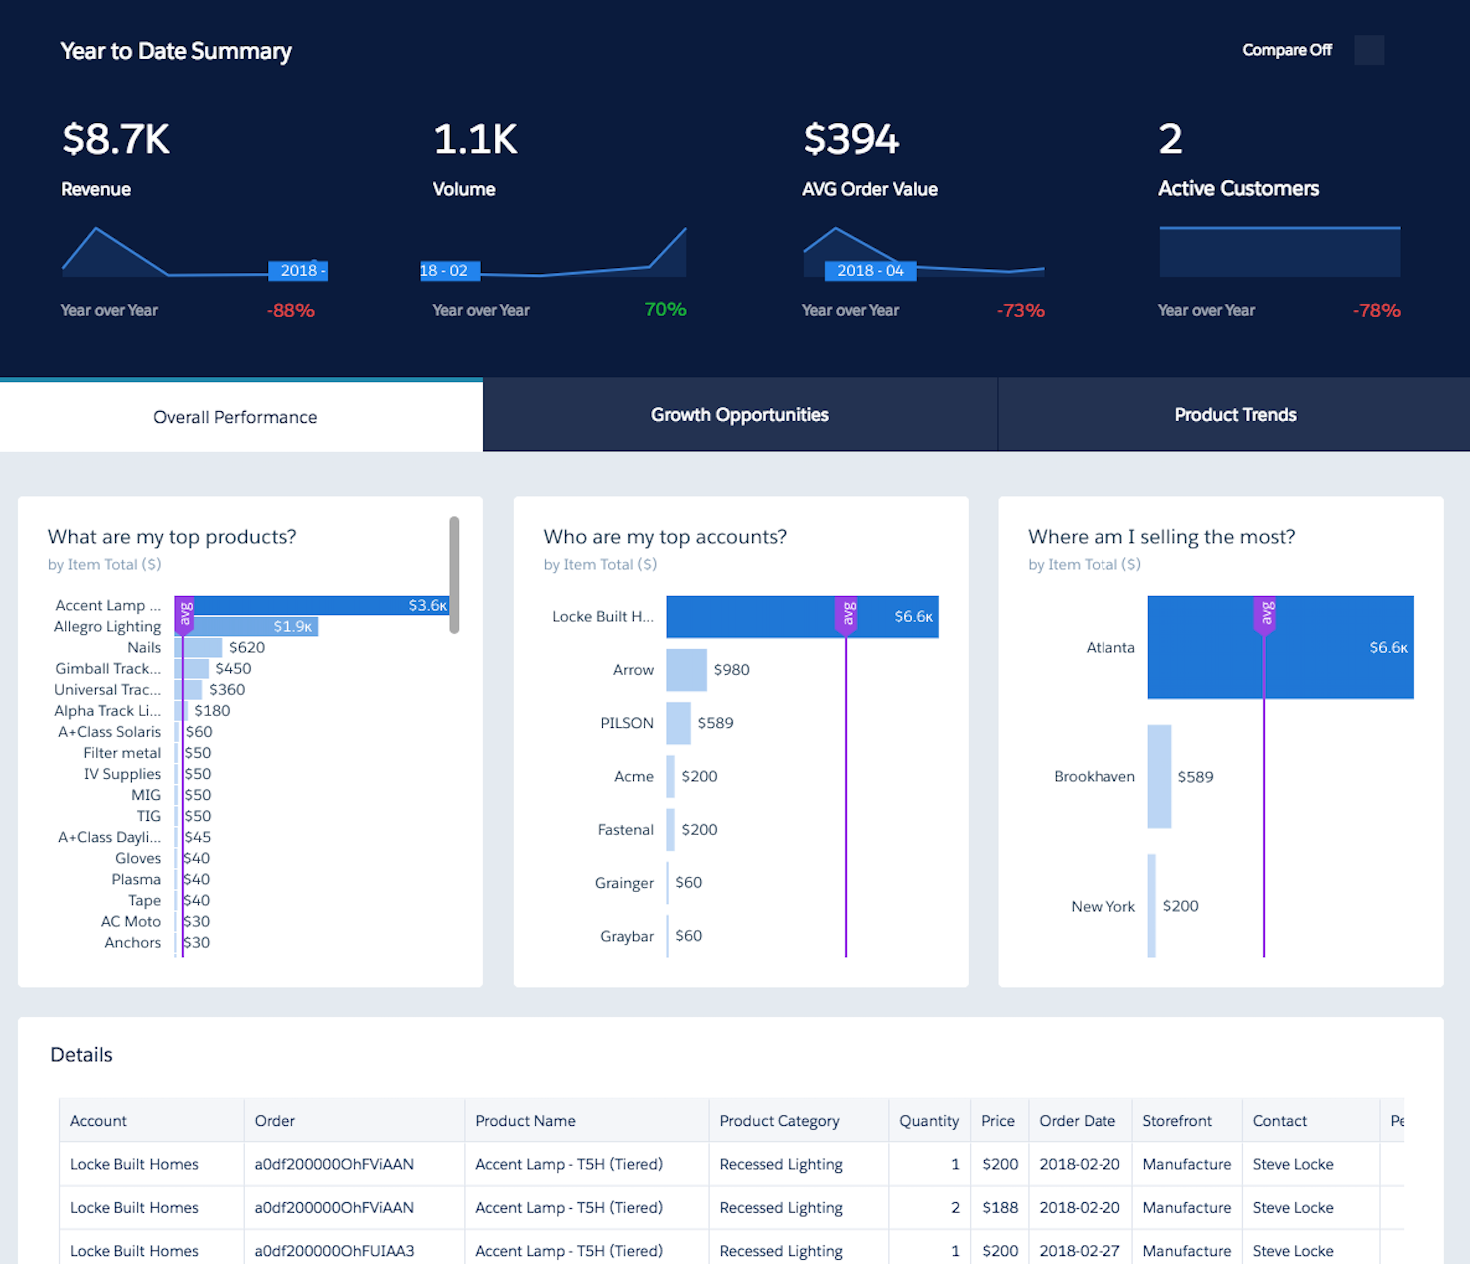The width and height of the screenshot is (1470, 1264).
Task: Toggle the Compare Off switch
Action: pyautogui.click(x=1368, y=50)
